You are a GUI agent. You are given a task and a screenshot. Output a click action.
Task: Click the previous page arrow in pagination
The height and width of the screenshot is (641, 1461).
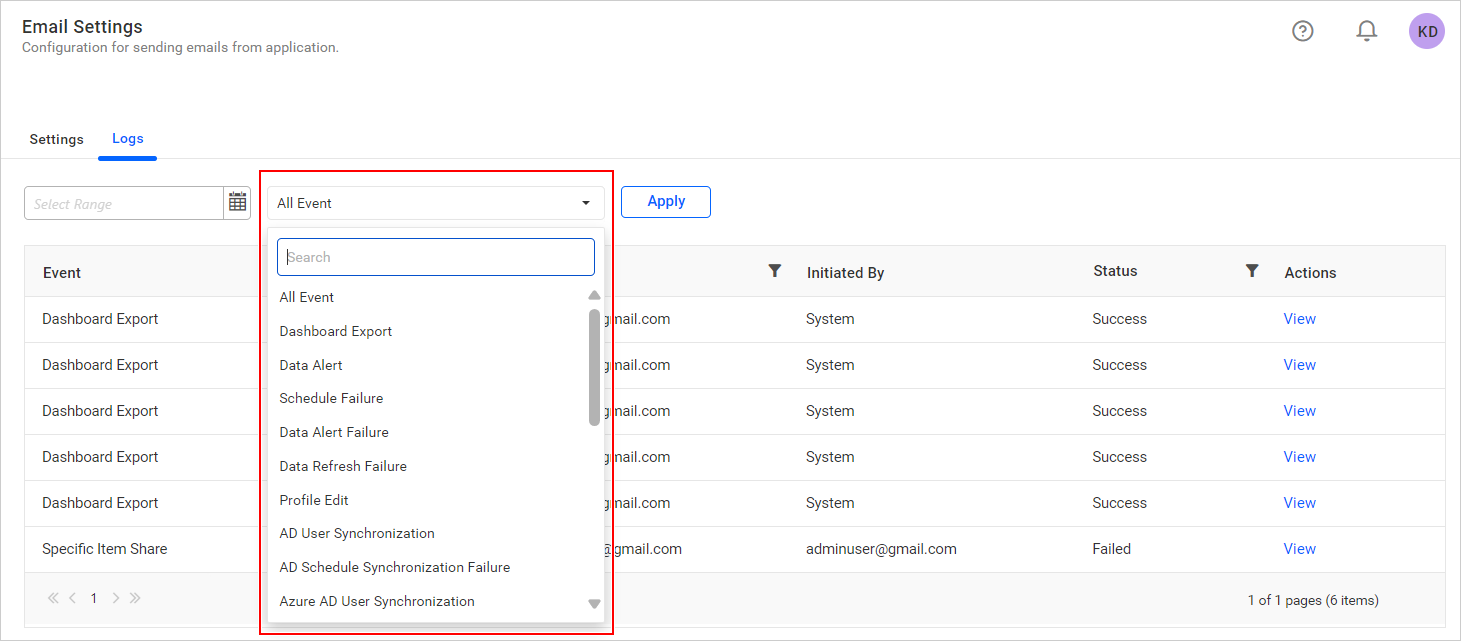pyautogui.click(x=72, y=597)
